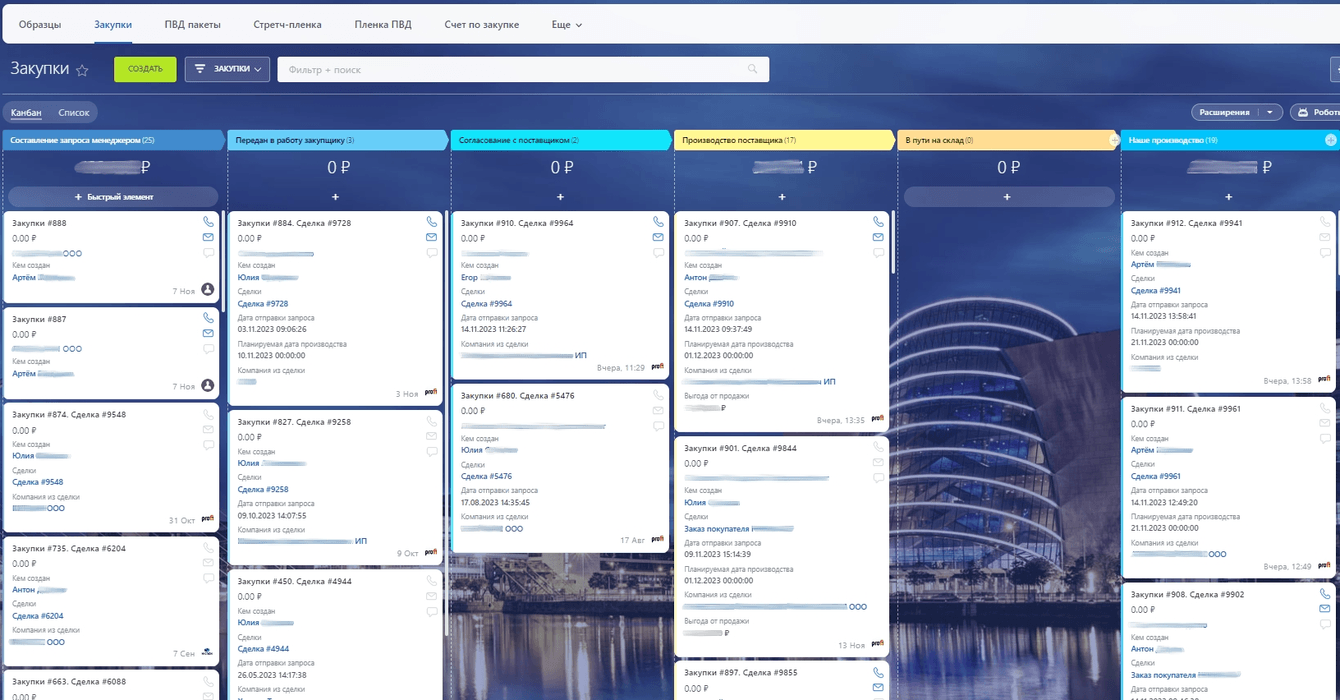Click mail icon on Закупки #884 card

[x=432, y=237]
